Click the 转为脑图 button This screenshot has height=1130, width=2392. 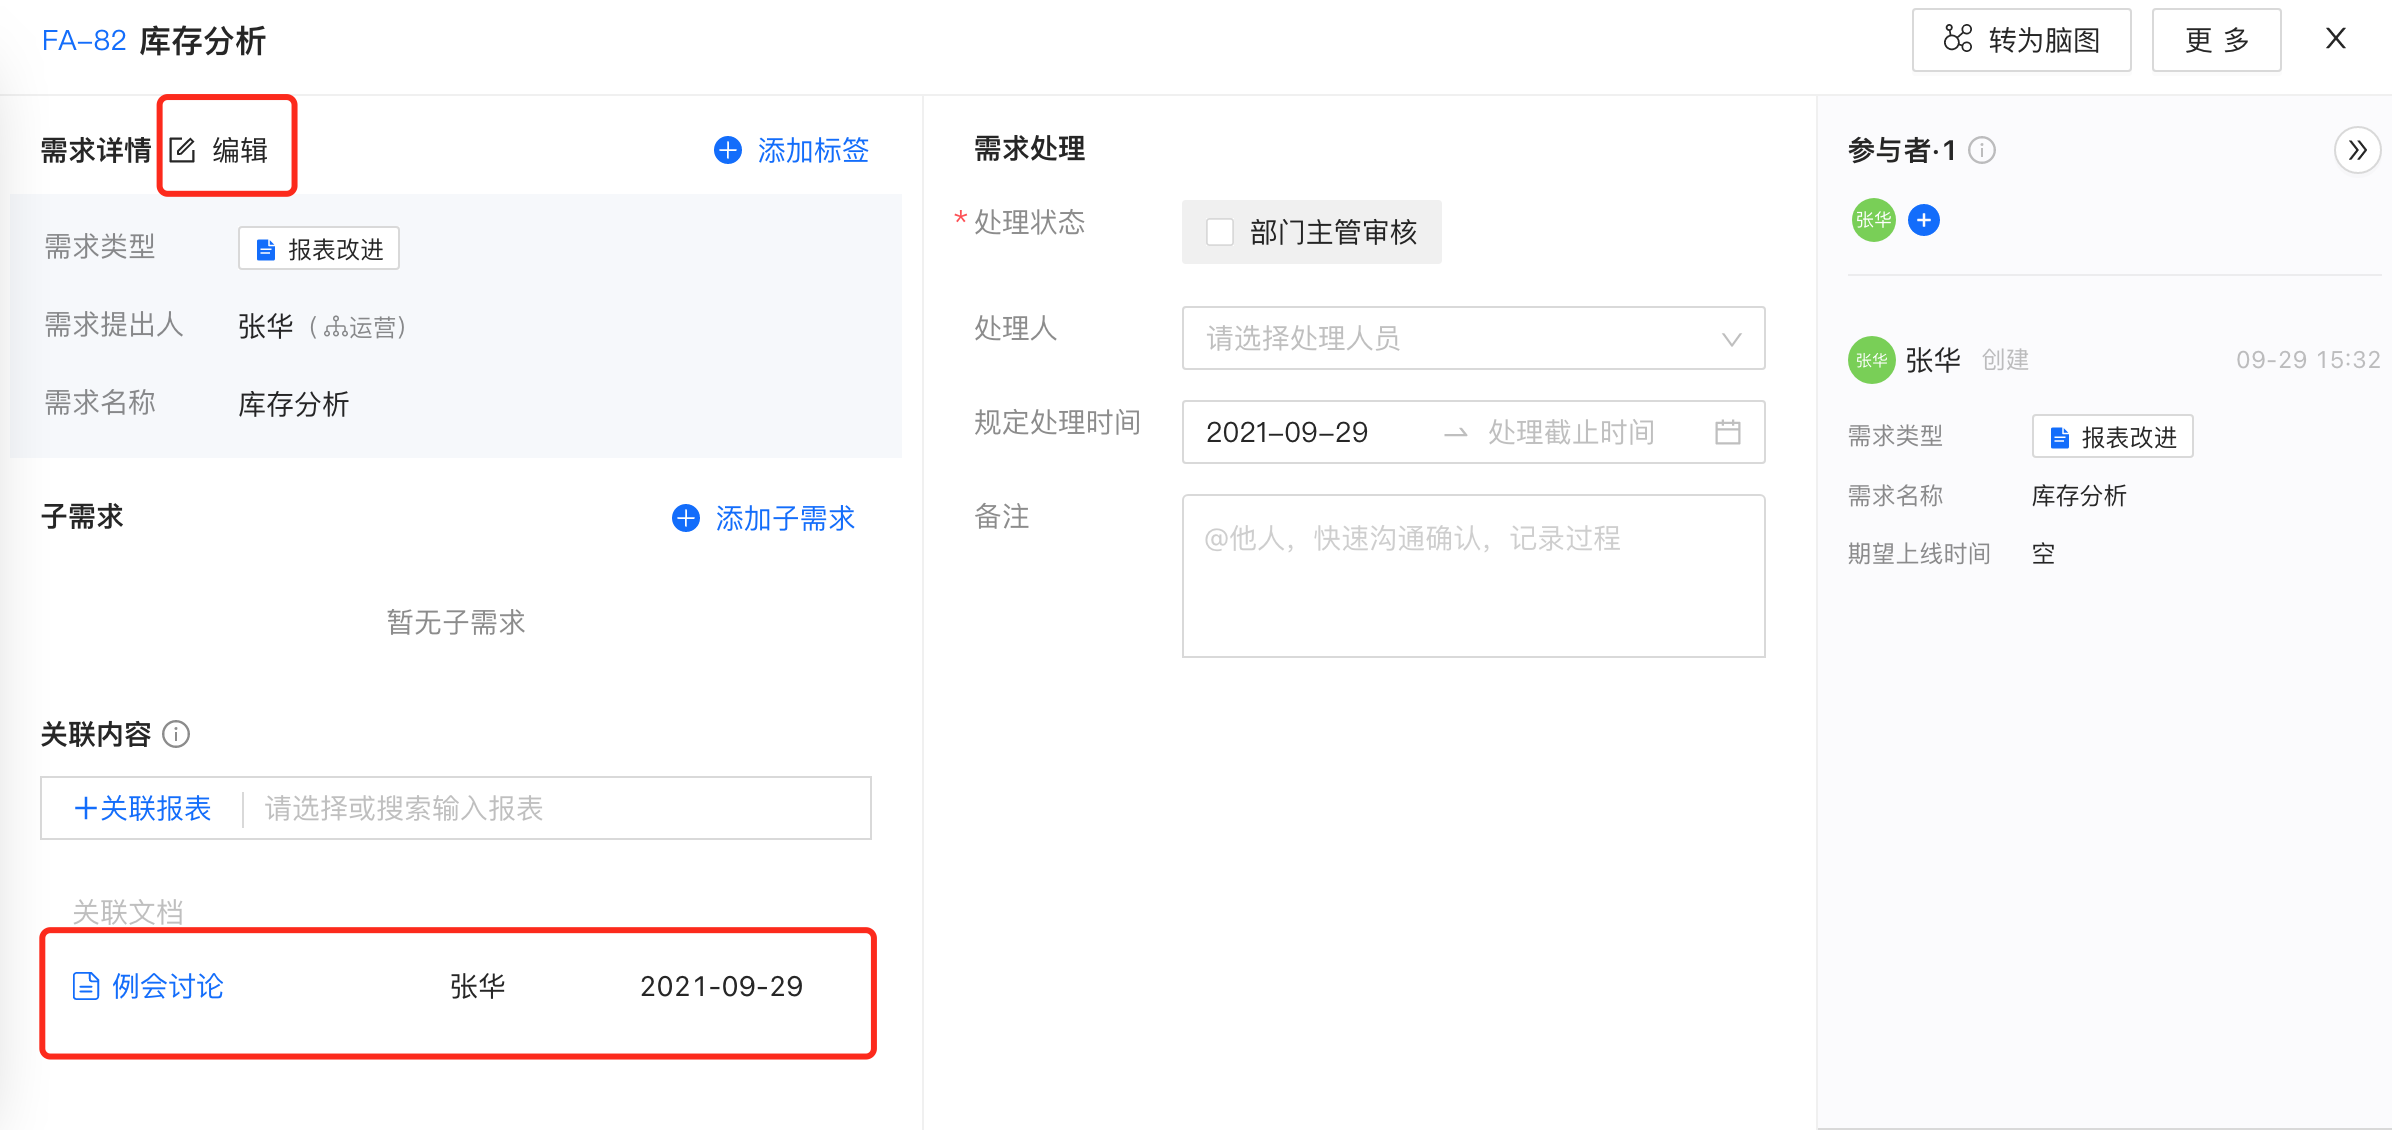pyautogui.click(x=2021, y=41)
